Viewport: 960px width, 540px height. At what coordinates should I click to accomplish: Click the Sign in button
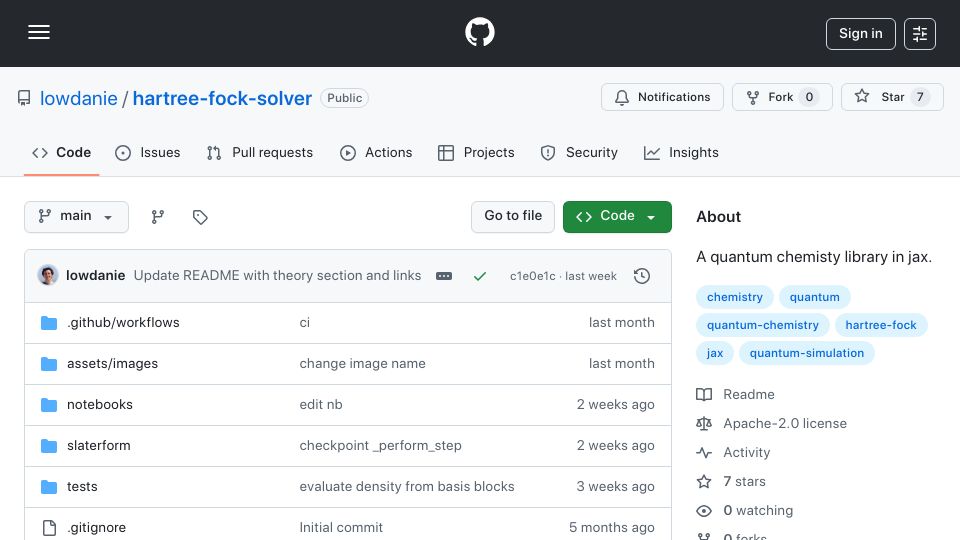860,34
